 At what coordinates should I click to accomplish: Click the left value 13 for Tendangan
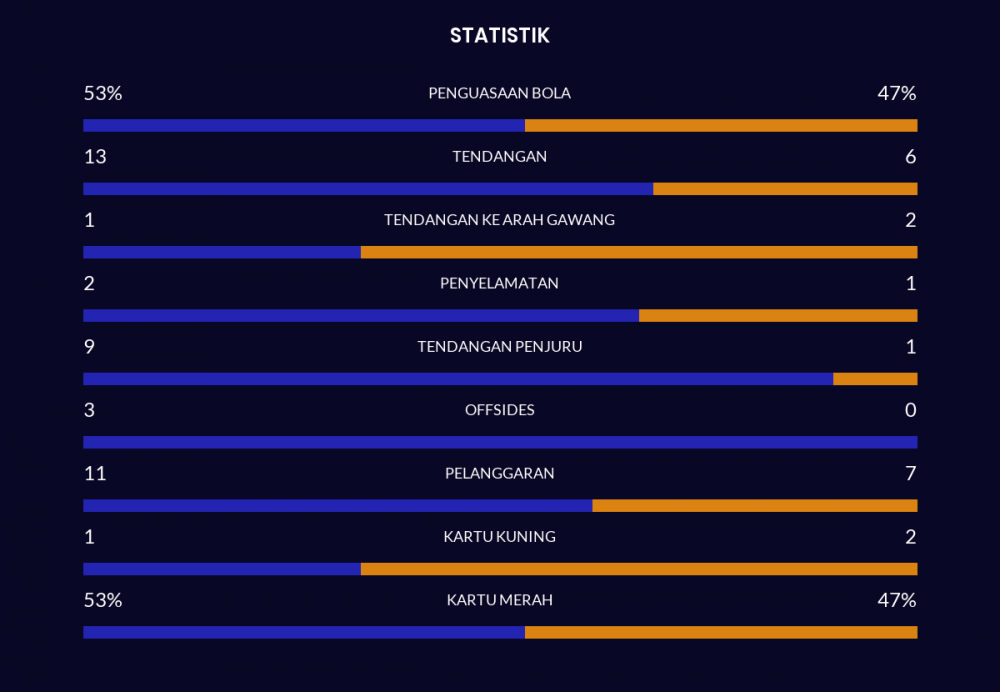95,157
